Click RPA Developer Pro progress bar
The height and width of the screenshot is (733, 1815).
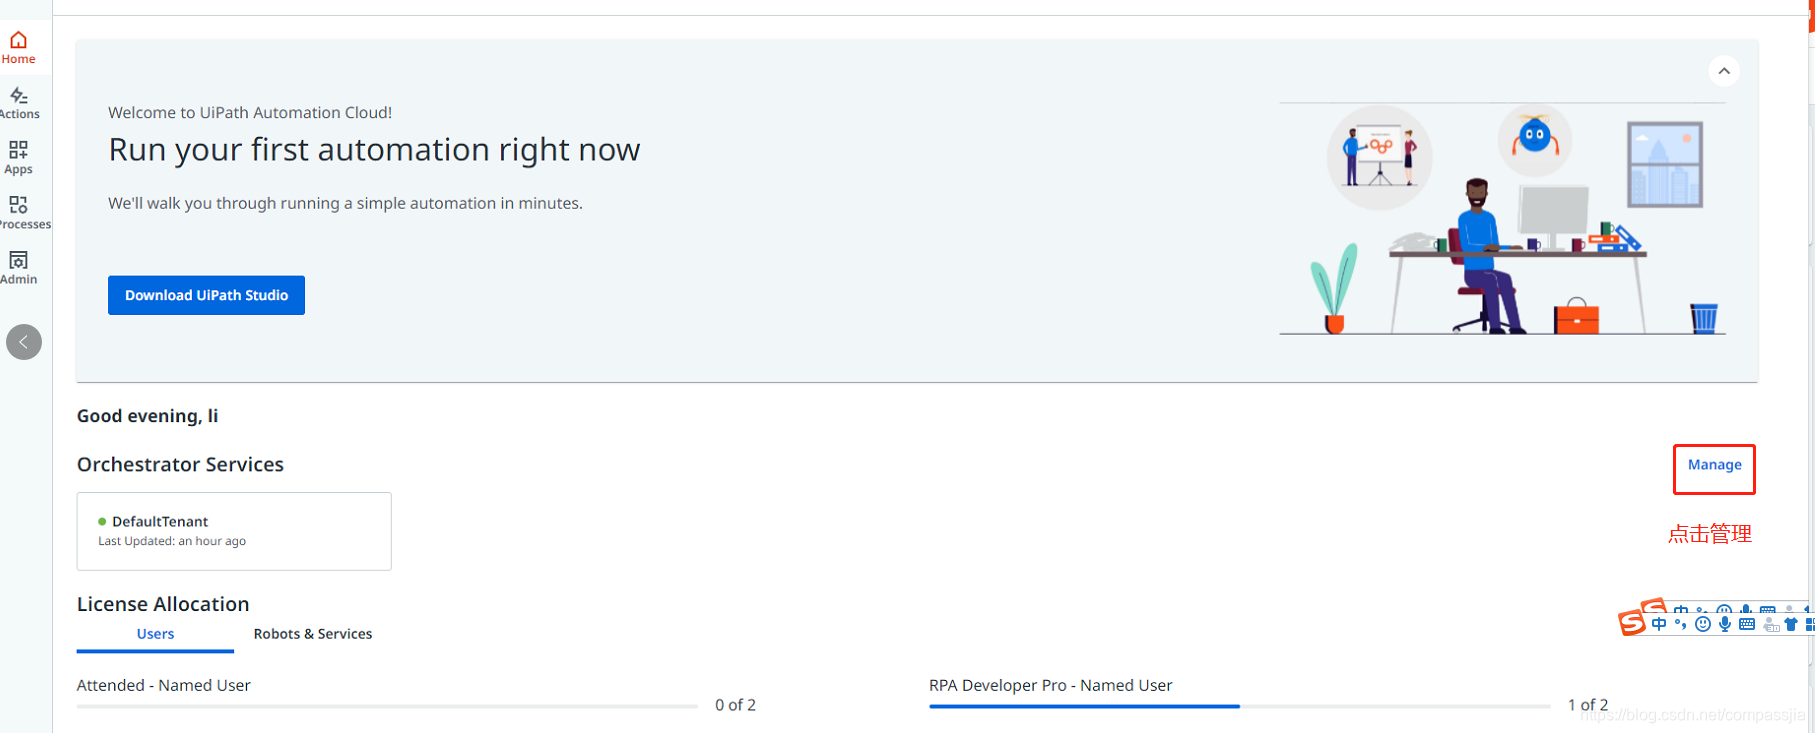[x=1239, y=706]
